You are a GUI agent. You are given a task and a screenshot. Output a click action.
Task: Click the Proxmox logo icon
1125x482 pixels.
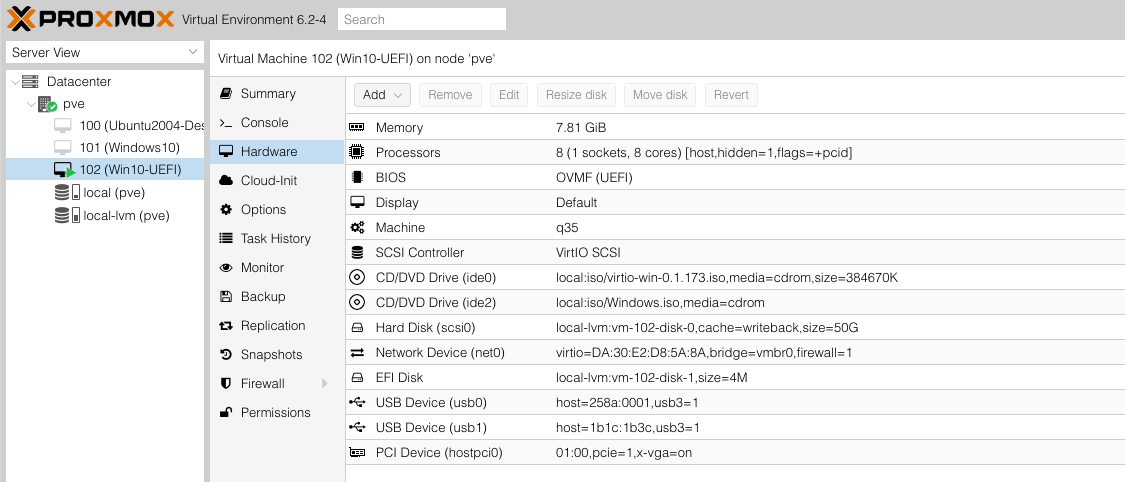pyautogui.click(x=20, y=18)
